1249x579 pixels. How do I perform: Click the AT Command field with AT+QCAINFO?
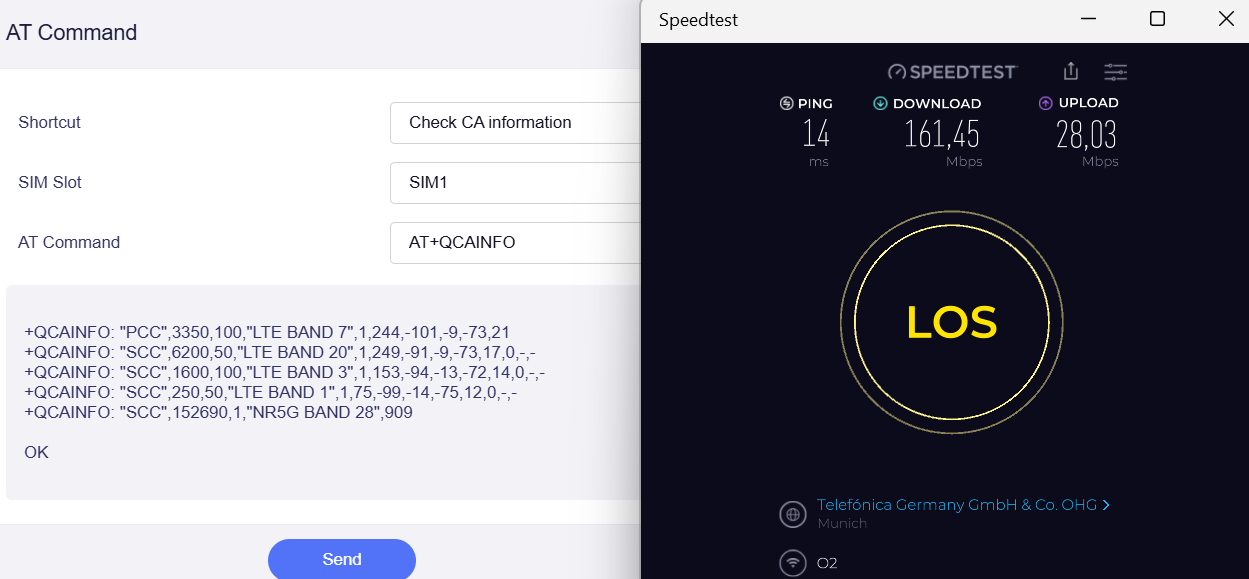pyautogui.click(x=514, y=242)
